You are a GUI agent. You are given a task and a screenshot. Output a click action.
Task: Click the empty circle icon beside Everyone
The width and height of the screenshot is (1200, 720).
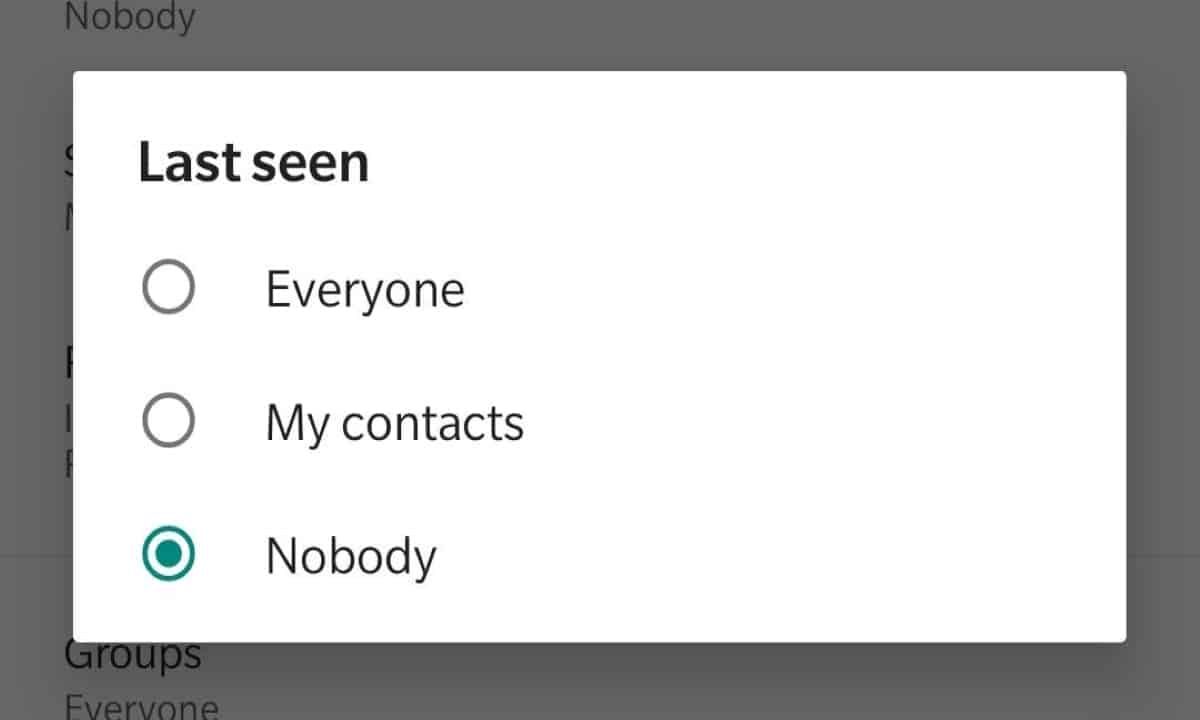tap(168, 290)
